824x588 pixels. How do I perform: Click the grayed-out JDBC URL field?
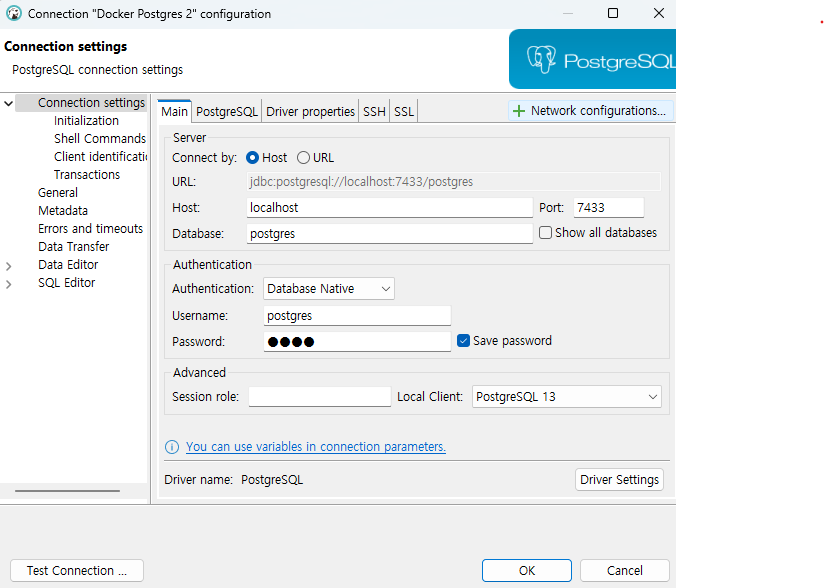[x=454, y=182]
